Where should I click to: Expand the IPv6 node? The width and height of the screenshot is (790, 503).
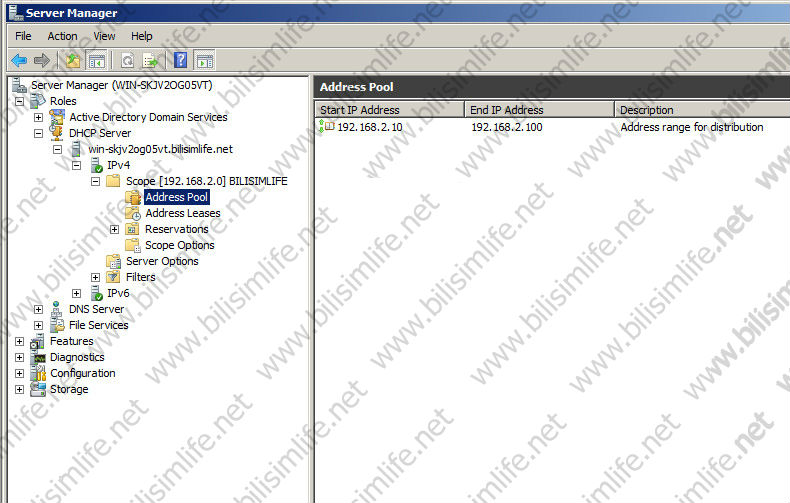[x=77, y=293]
